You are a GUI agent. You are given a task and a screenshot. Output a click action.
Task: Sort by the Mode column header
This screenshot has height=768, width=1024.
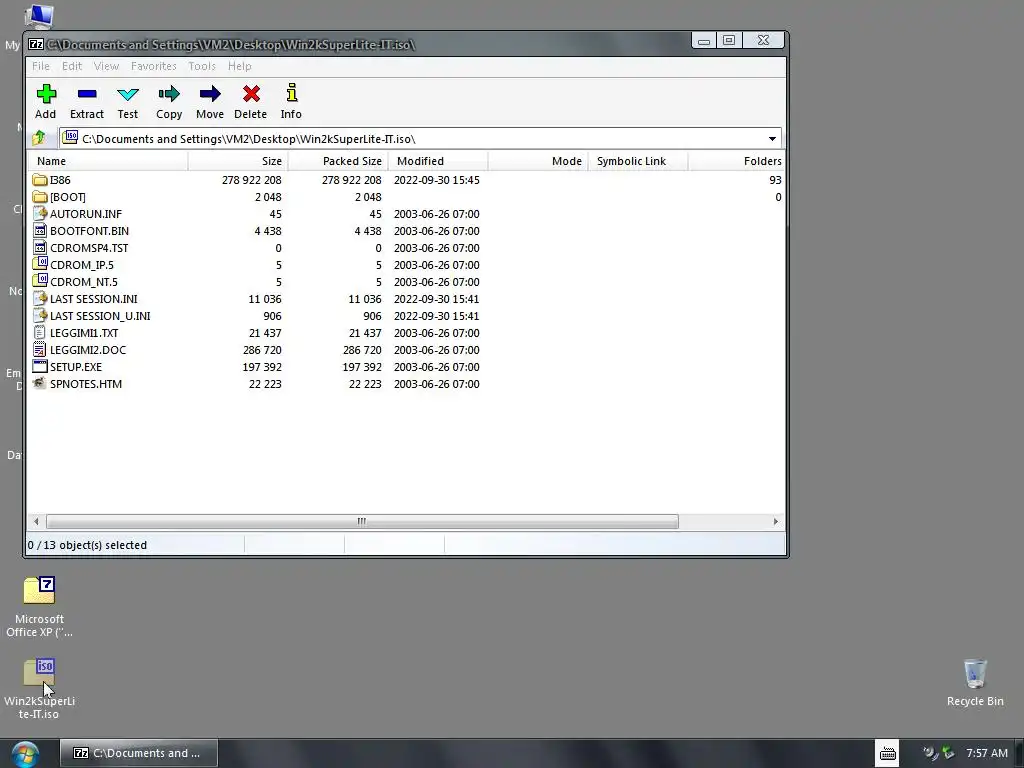(537, 161)
